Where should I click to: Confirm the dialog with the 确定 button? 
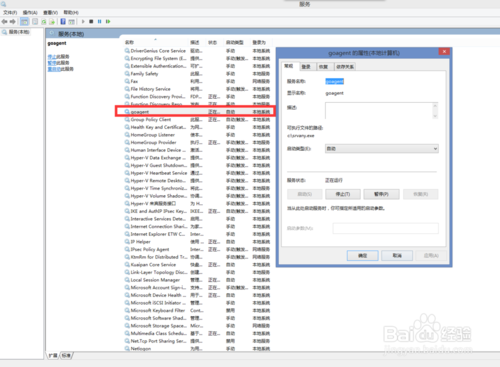(363, 256)
